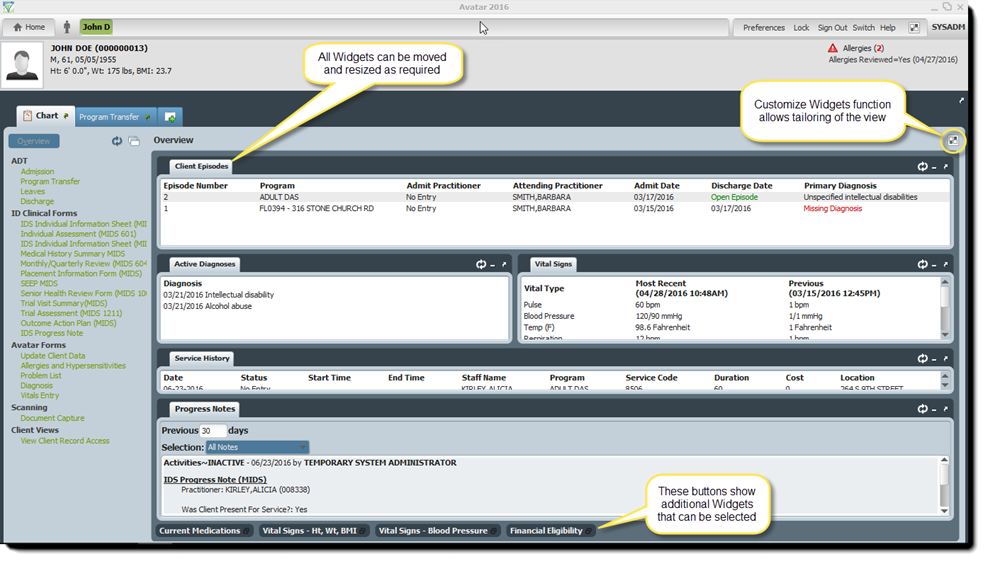Open the Leaves link
This screenshot has width=1000, height=576.
[x=33, y=191]
